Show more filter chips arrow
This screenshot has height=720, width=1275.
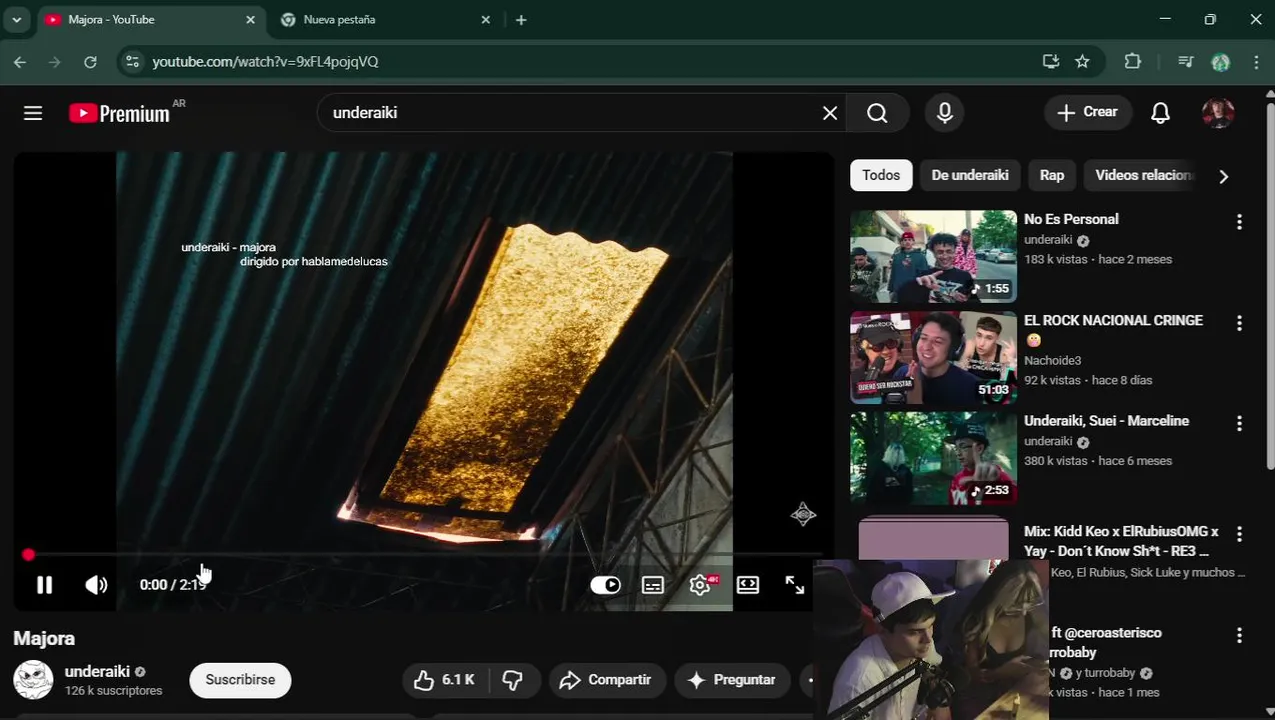(x=1223, y=176)
